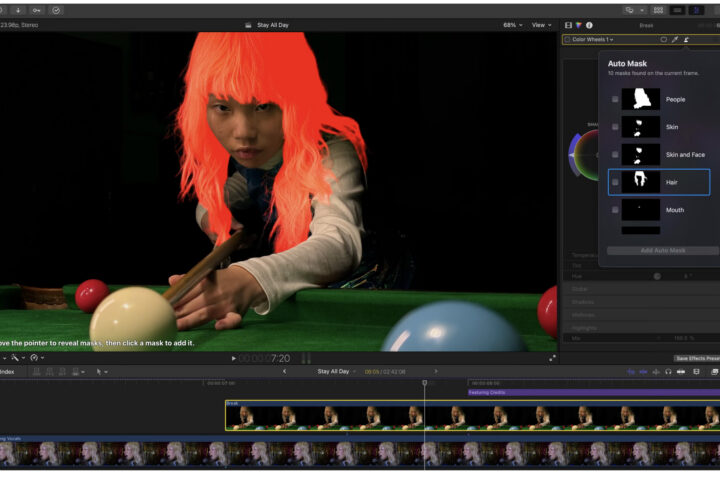Check the Skin mask checkbox

click(615, 127)
